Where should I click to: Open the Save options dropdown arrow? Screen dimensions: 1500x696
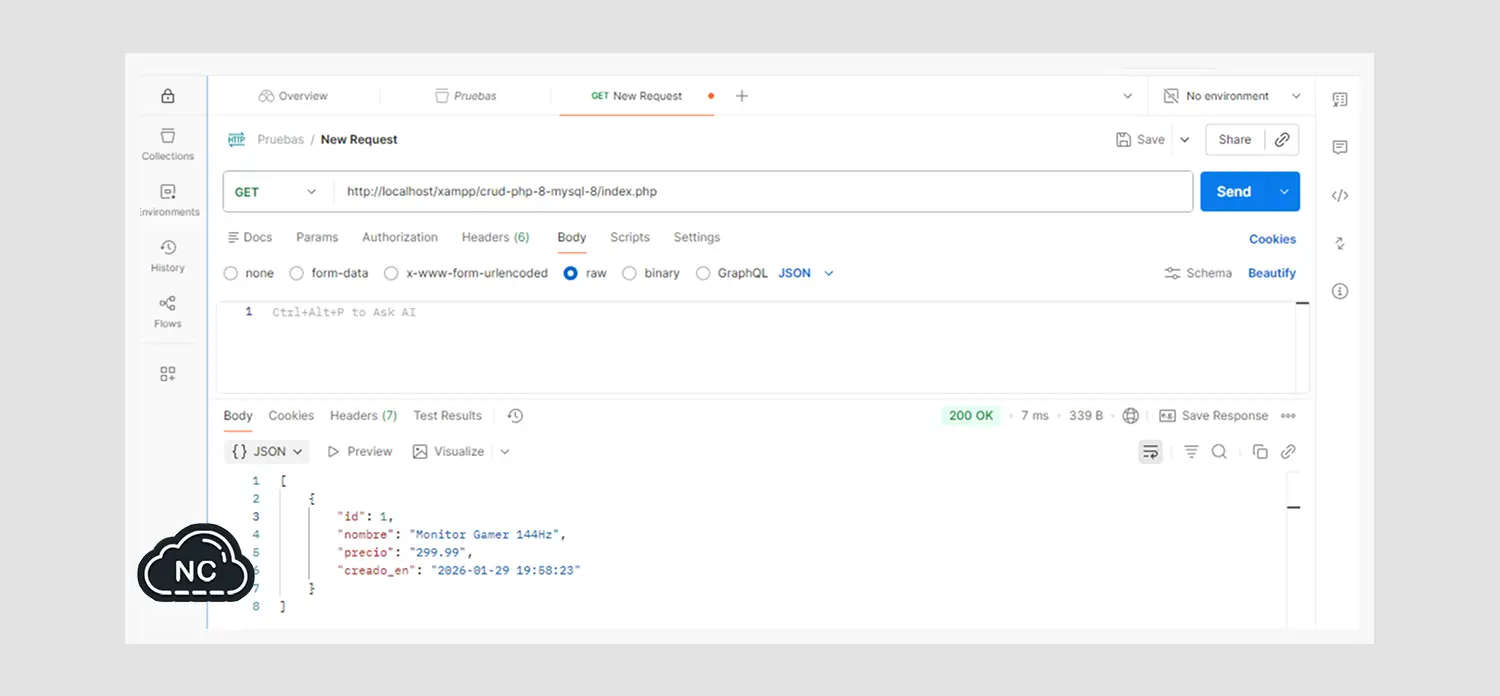coord(1185,140)
